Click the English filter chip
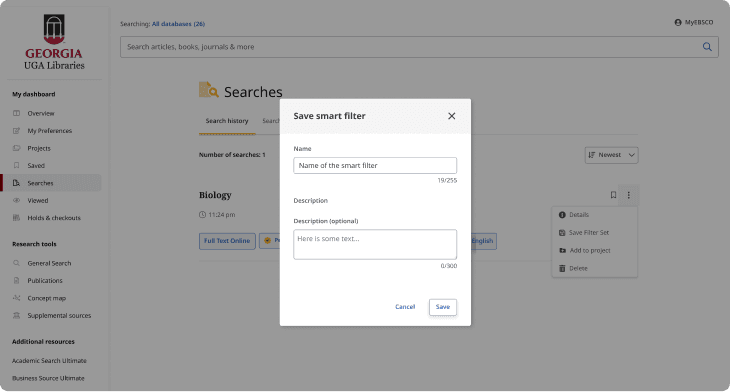 click(483, 241)
